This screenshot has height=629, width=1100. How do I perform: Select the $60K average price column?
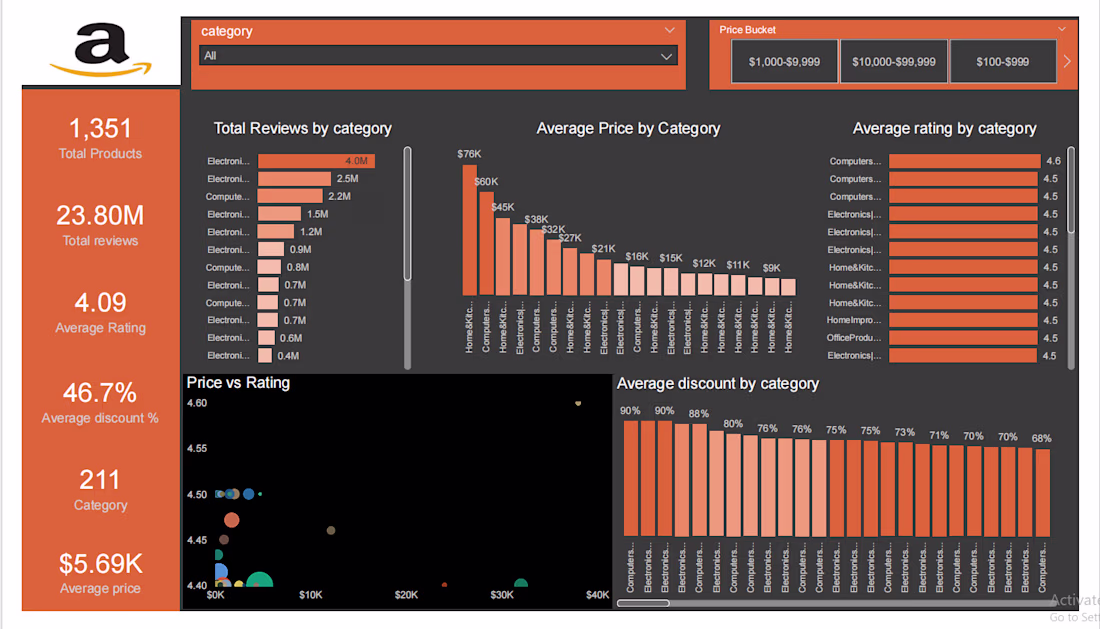point(486,243)
